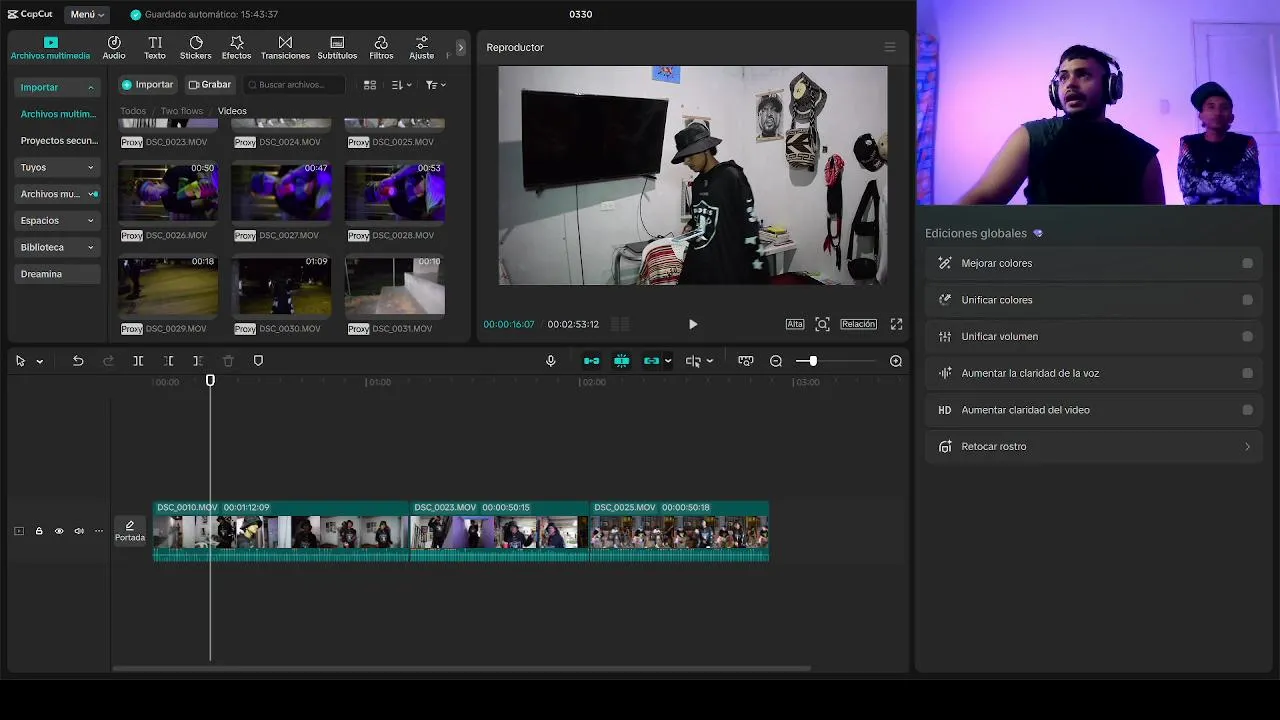Lock the main video track

tap(39, 531)
